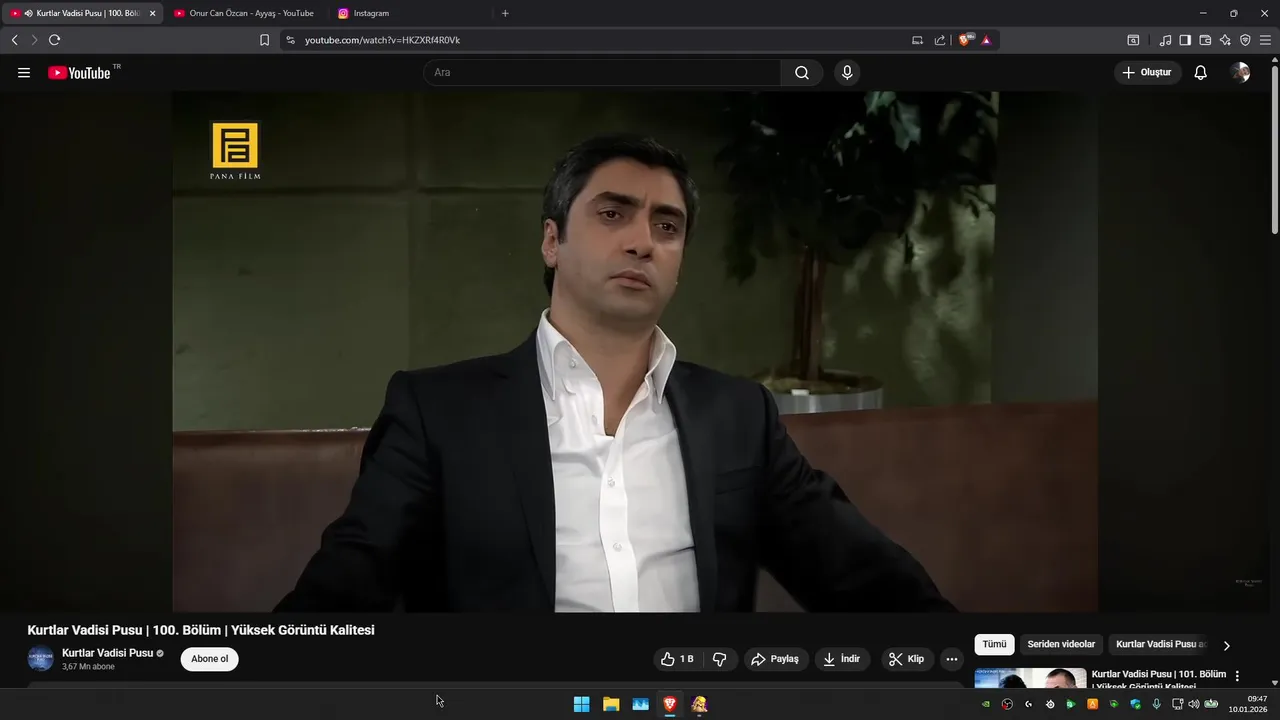Open a new browser tab
Viewport: 1280px width, 720px height.
[x=505, y=13]
